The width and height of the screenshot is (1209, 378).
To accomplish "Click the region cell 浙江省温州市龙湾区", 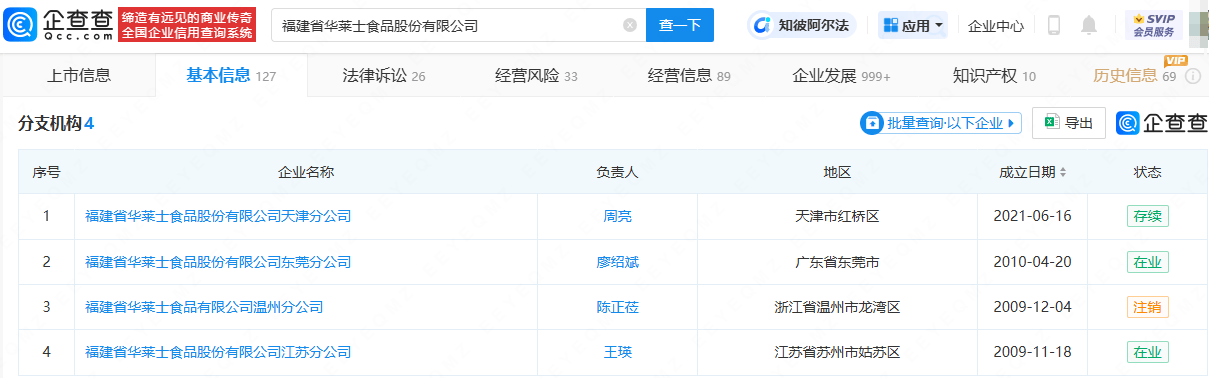I will click(x=837, y=307).
